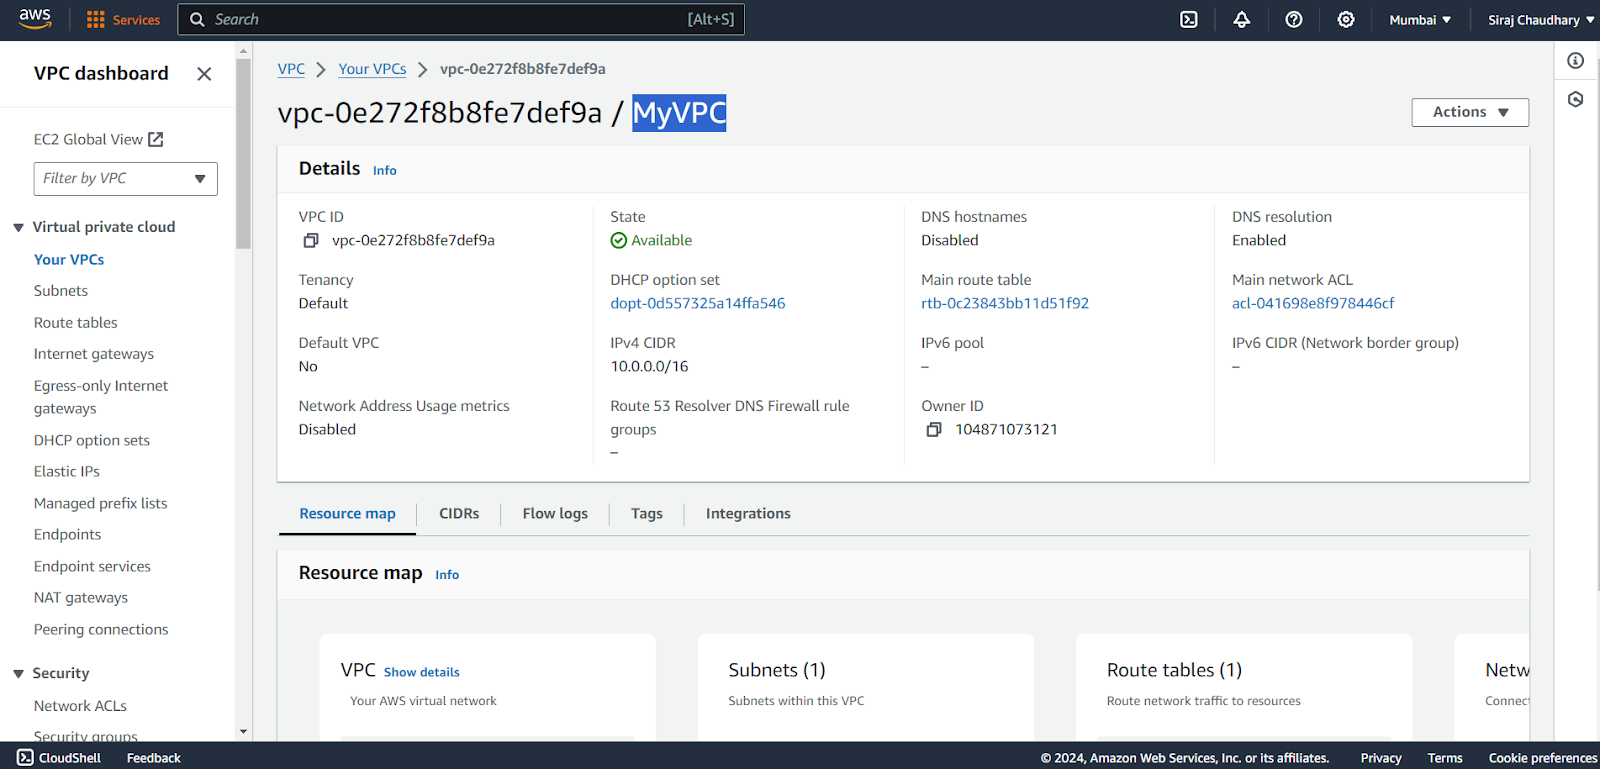The height and width of the screenshot is (769, 1600).
Task: Go to Managed prefix lists
Action: (101, 504)
